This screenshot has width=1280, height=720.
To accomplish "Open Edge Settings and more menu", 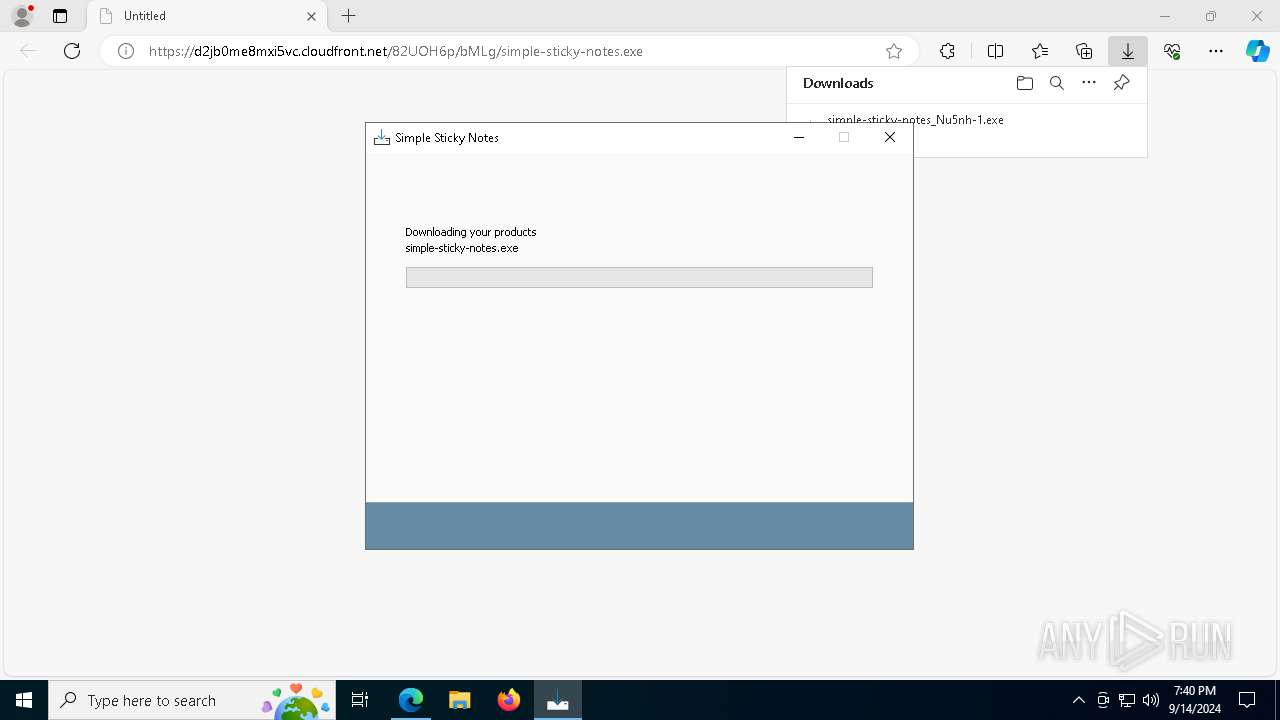I will coord(1216,51).
